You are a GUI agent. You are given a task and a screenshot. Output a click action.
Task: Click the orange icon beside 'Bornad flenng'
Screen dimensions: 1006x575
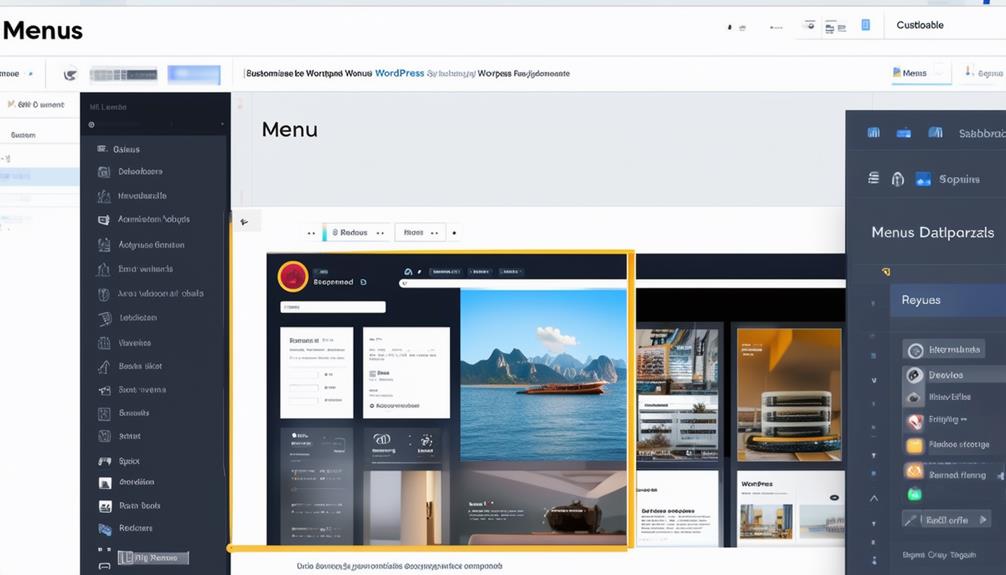point(914,471)
